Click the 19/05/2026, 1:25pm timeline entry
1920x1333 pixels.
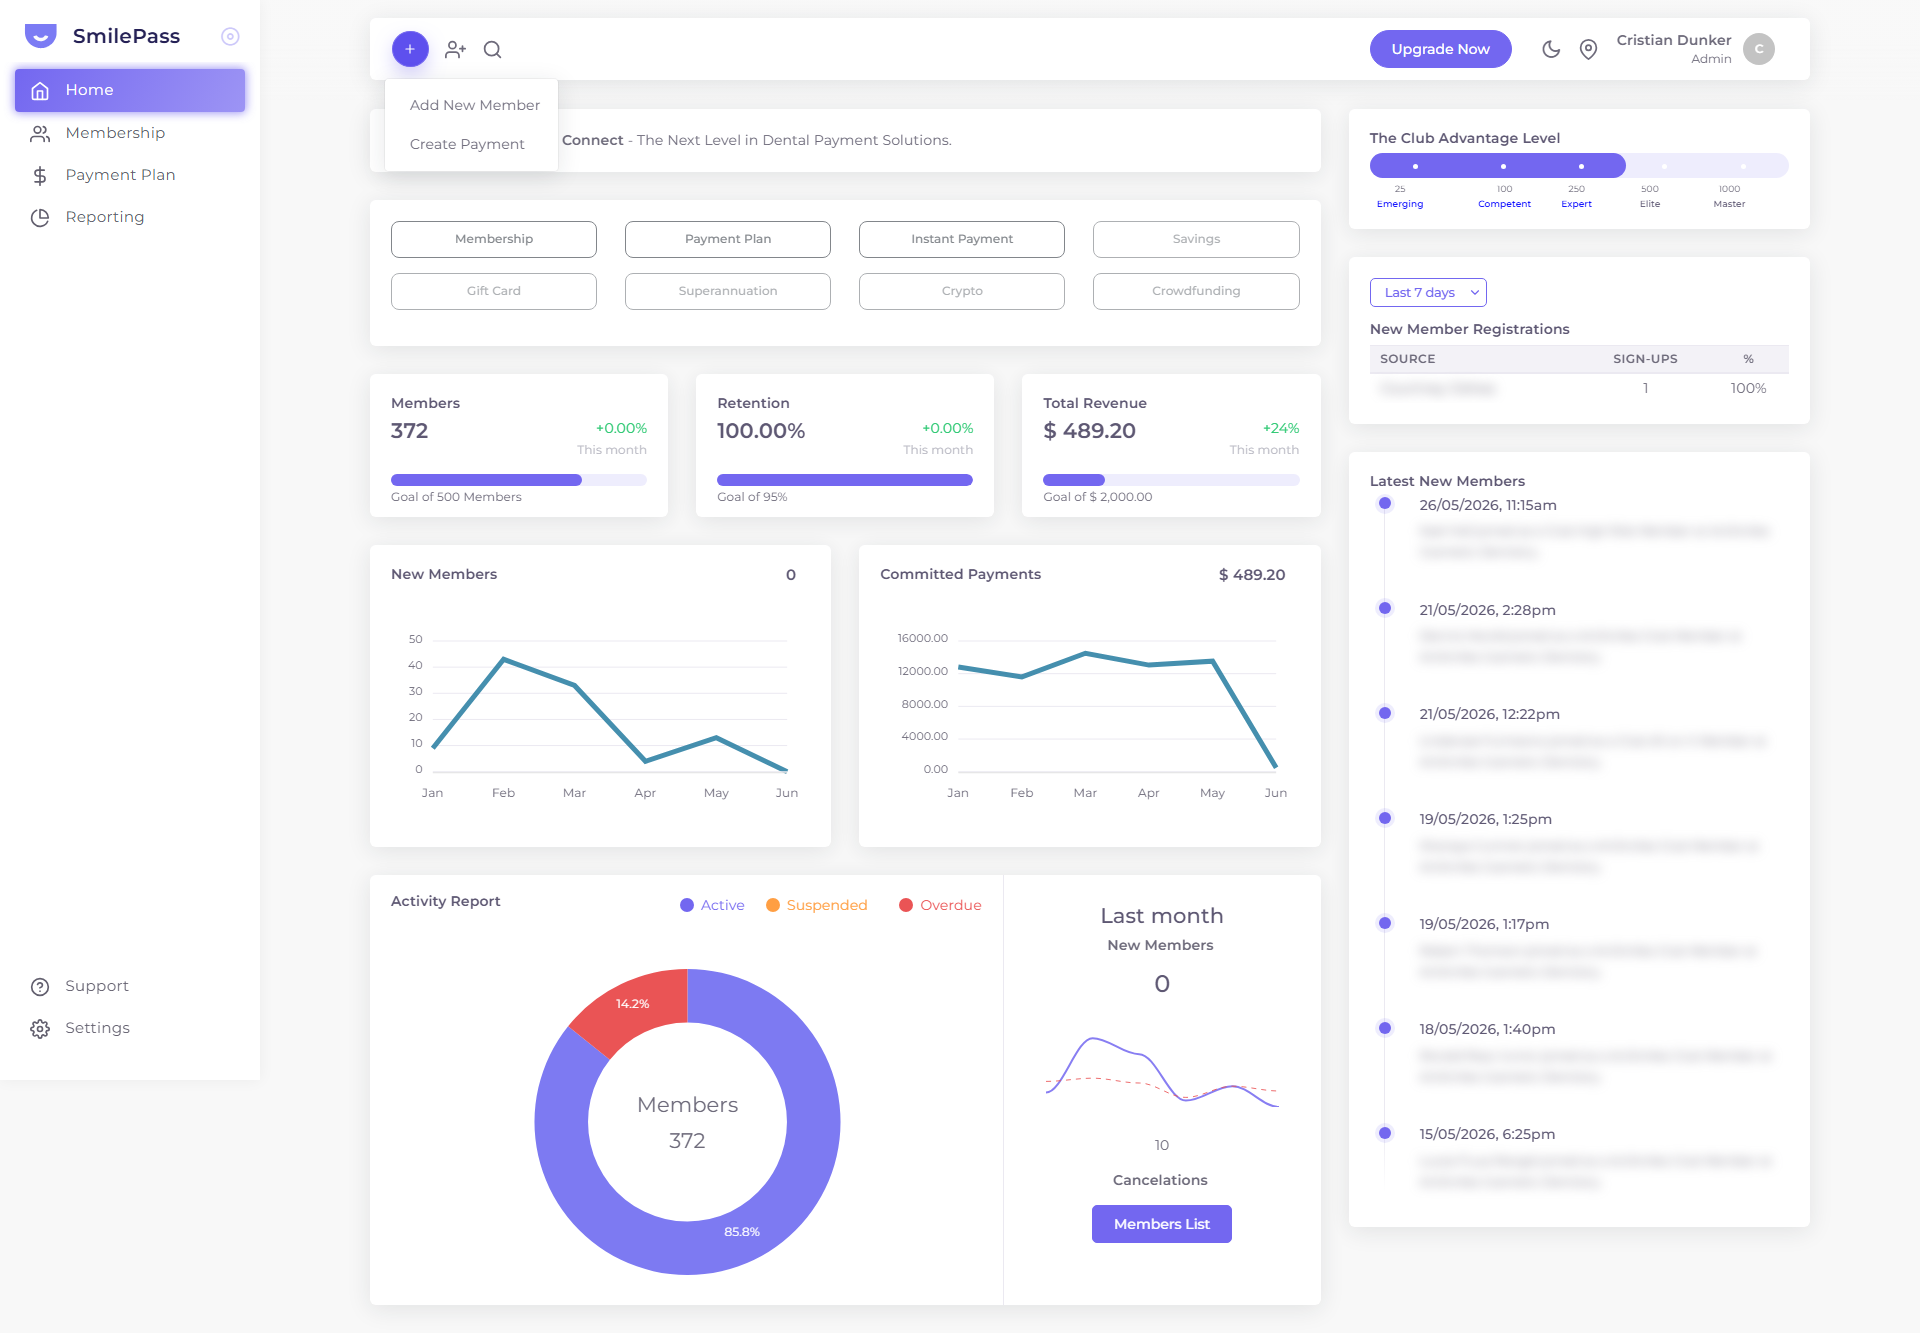(x=1485, y=819)
